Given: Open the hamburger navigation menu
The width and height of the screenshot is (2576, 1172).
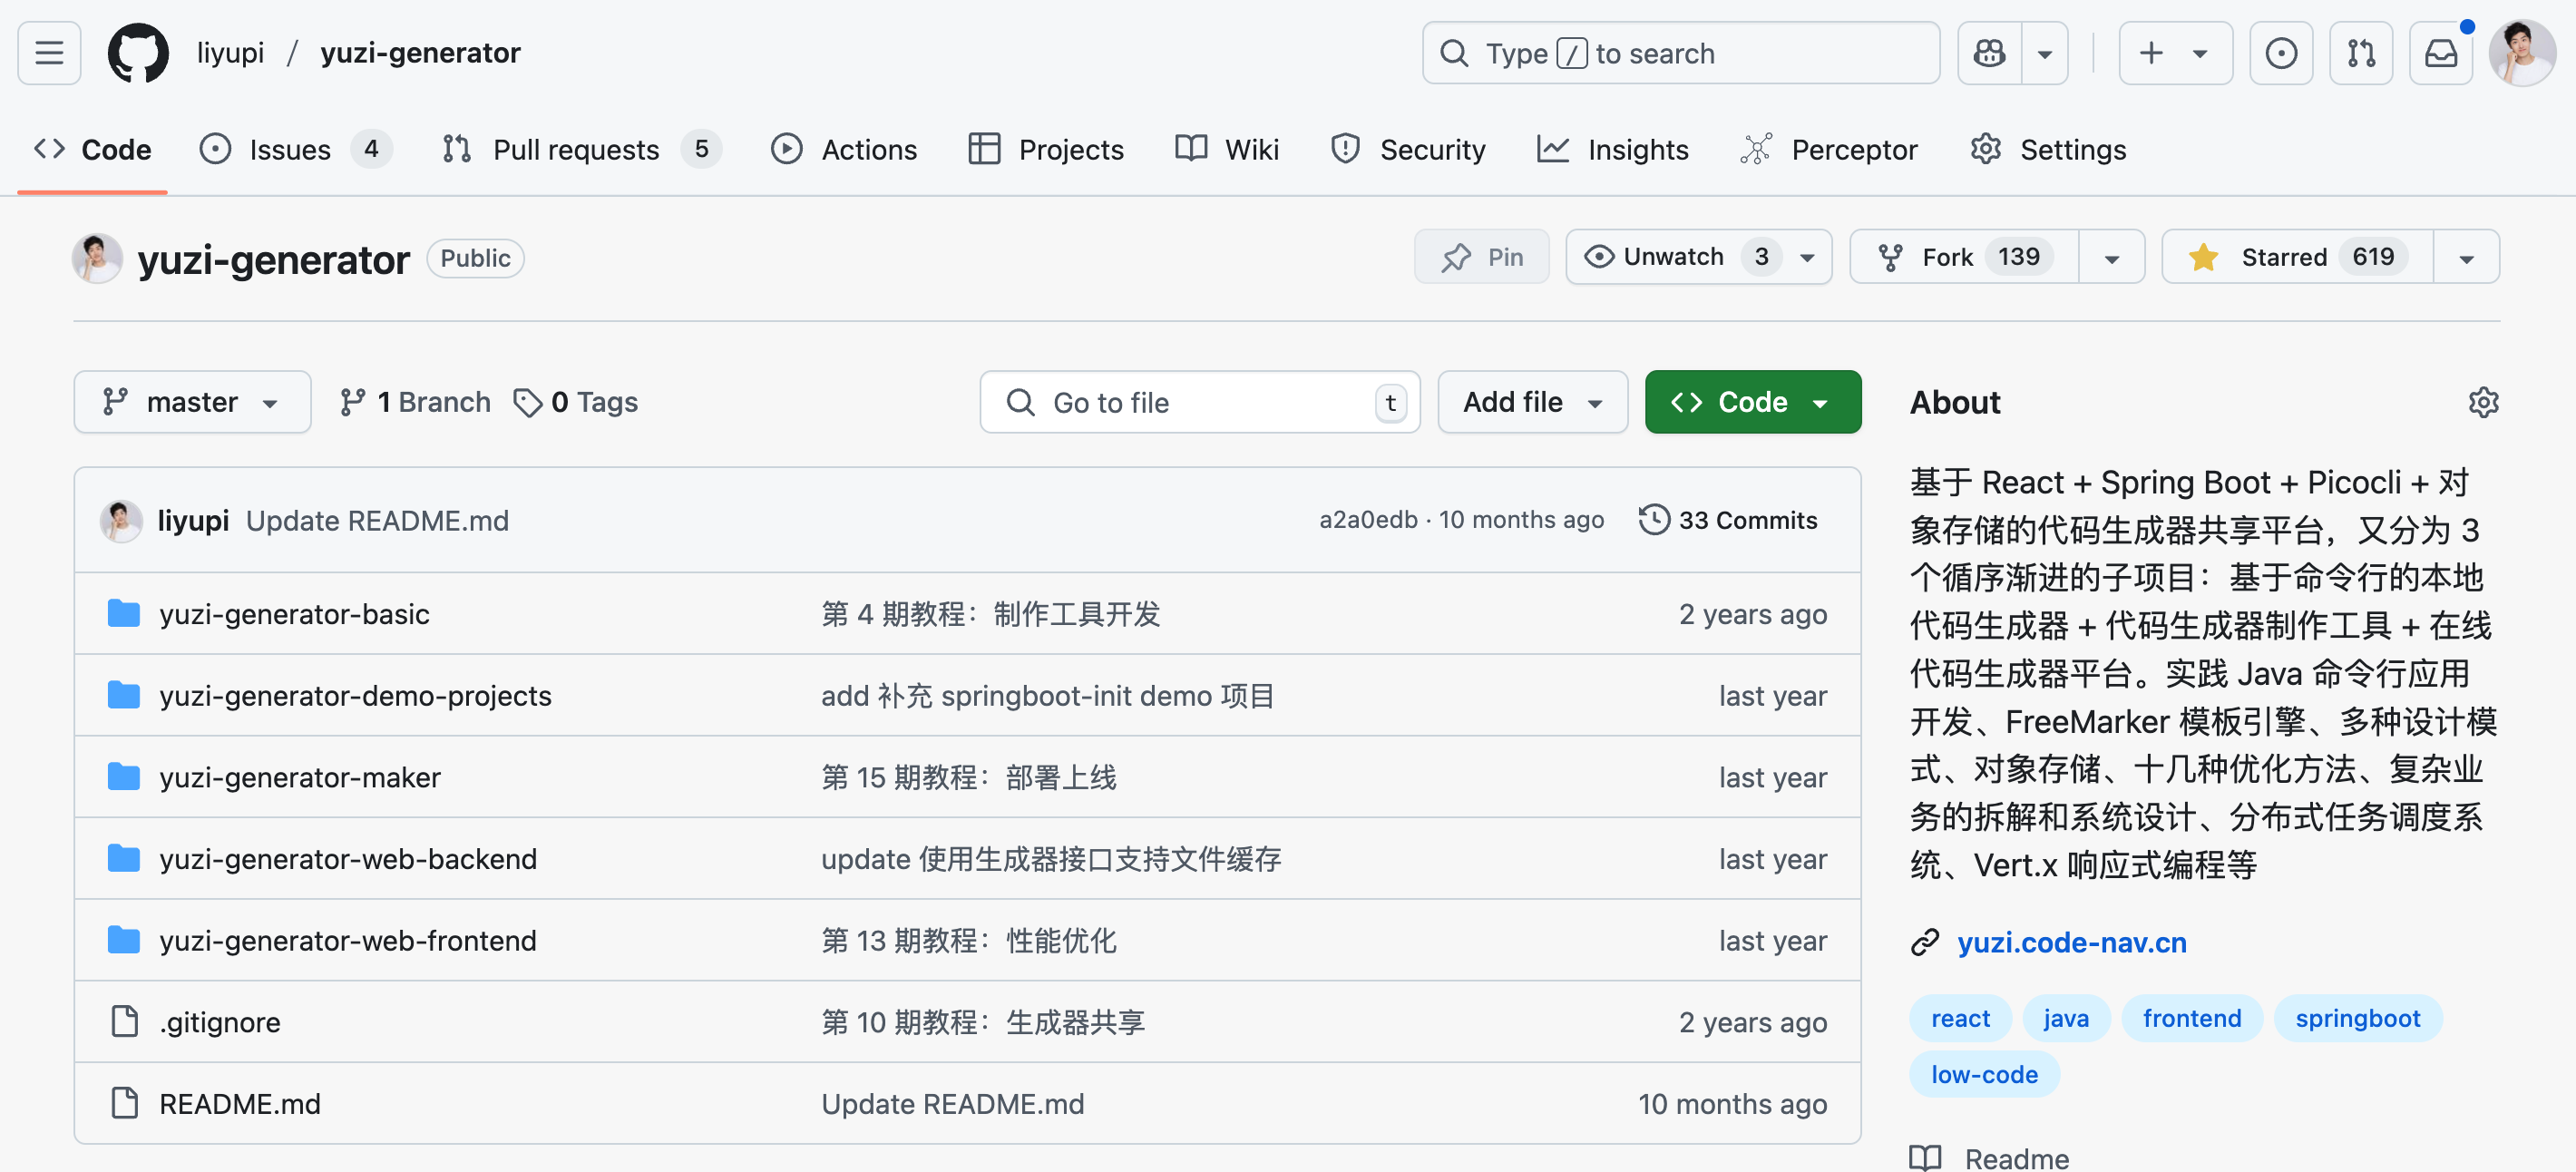Looking at the screenshot, I should 49,52.
